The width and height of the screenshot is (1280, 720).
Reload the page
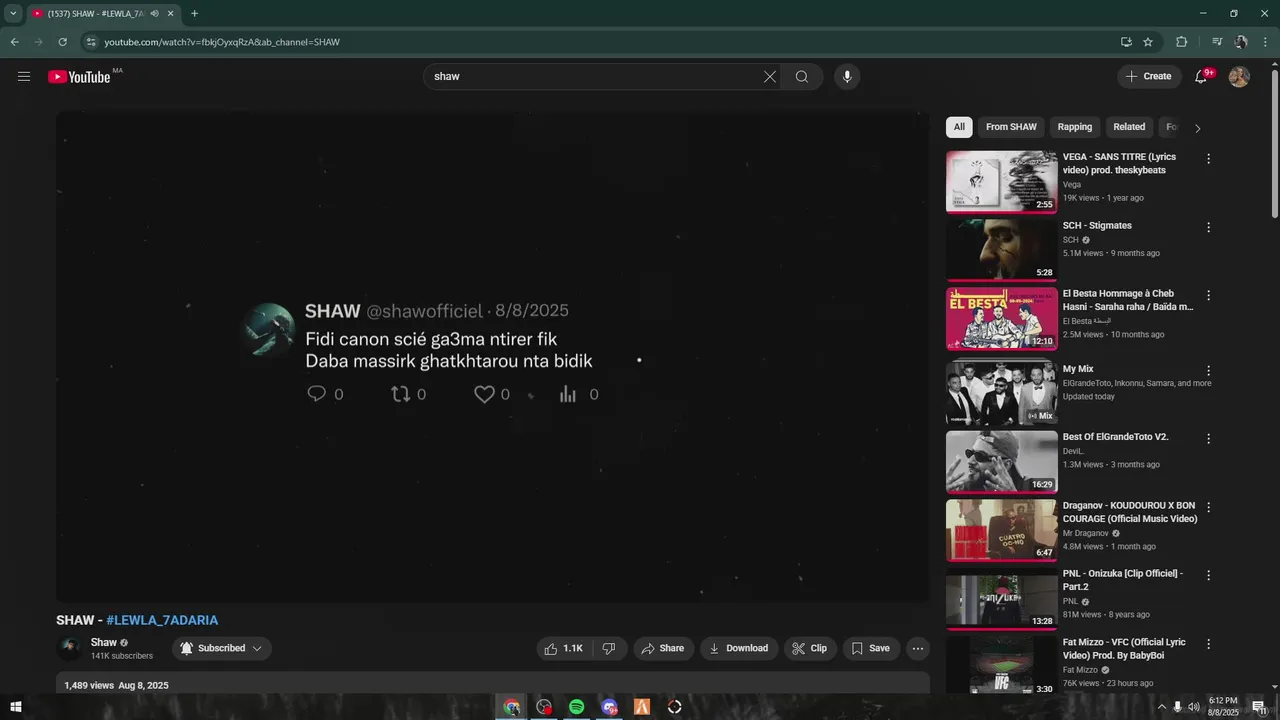pos(62,42)
